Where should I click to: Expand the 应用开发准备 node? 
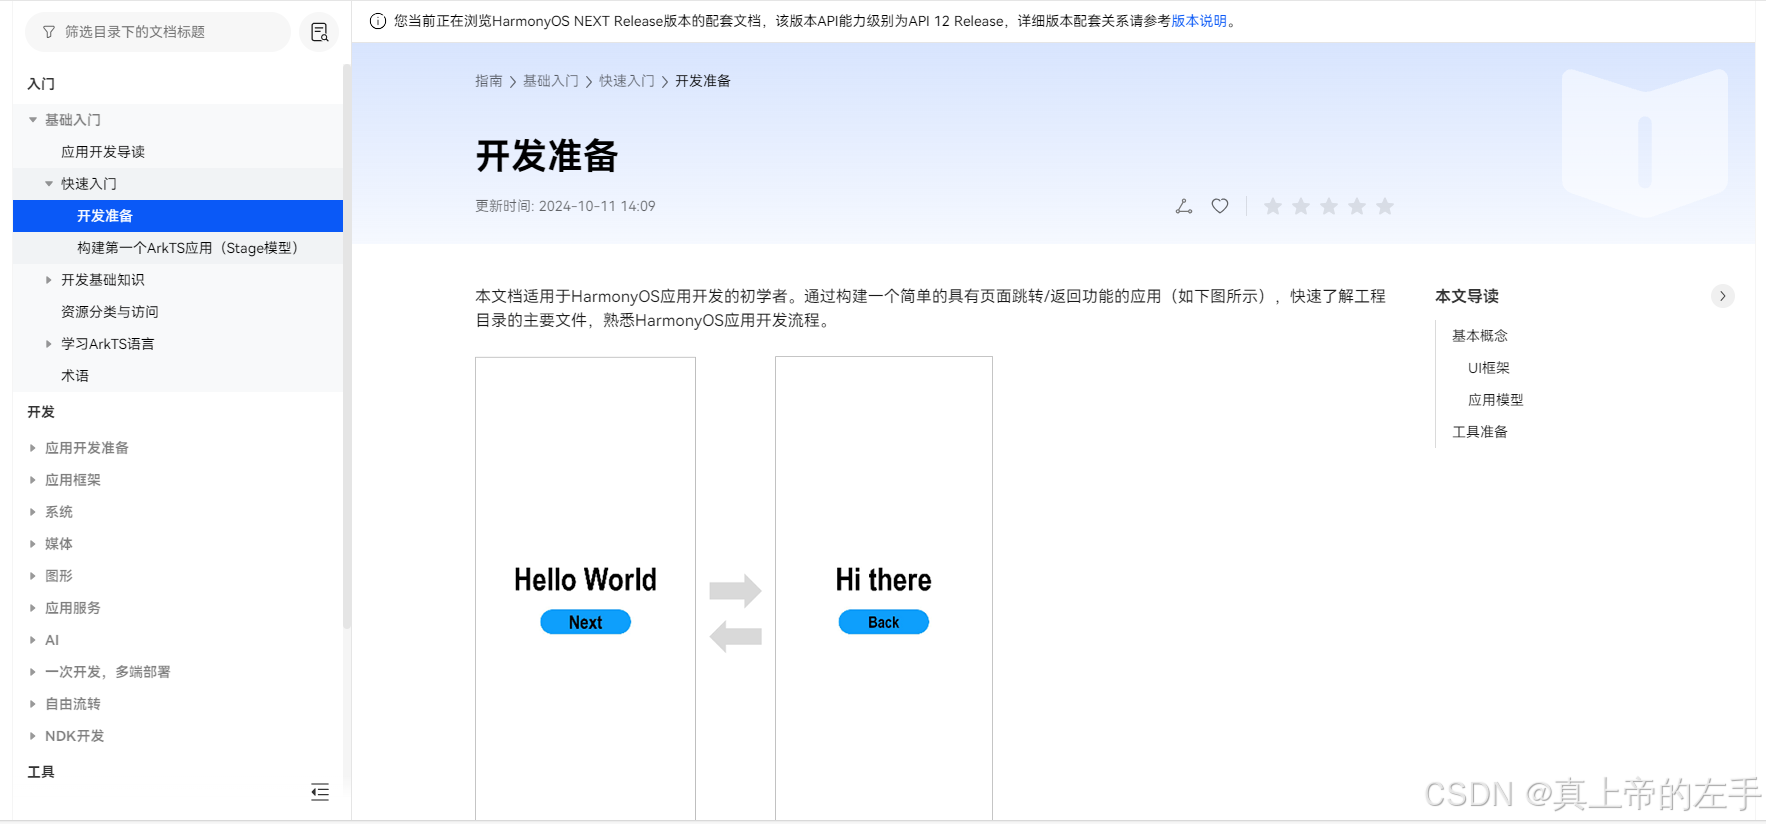point(33,448)
